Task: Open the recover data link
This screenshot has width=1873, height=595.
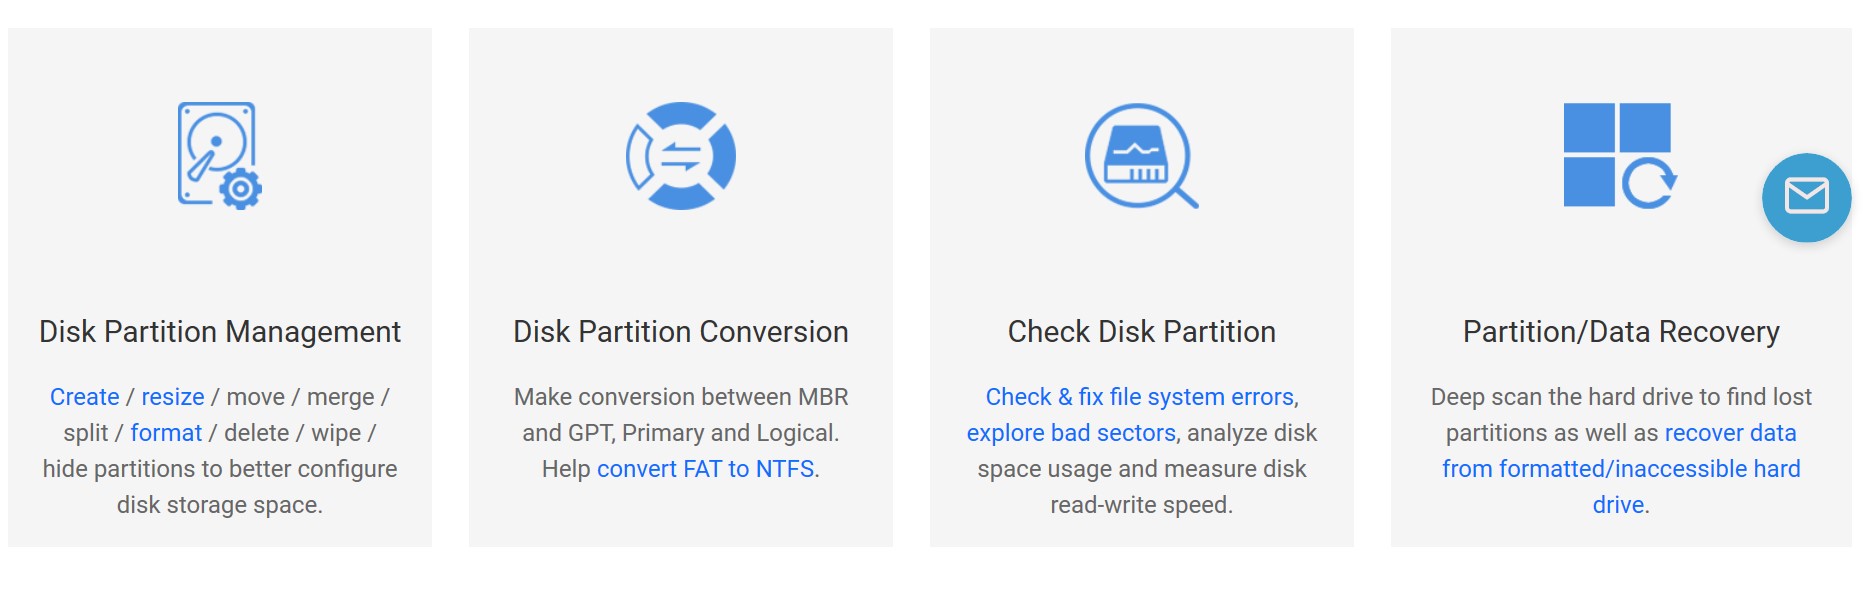Action: 1730,433
